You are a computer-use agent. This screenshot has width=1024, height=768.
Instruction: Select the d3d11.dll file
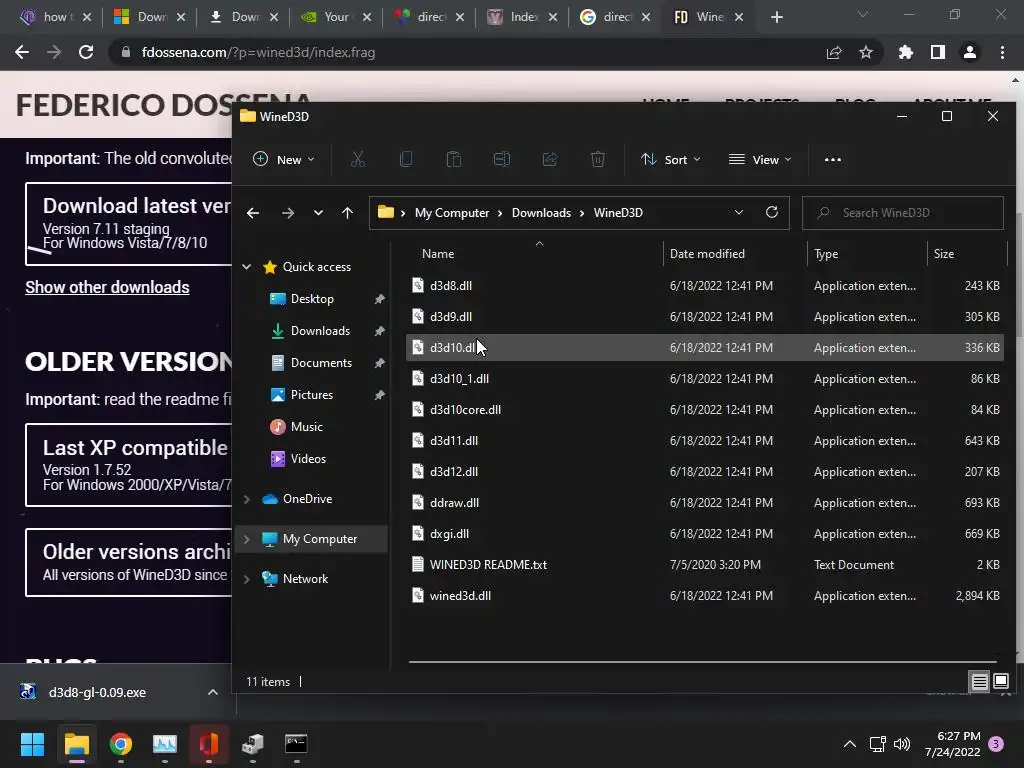(x=705, y=441)
